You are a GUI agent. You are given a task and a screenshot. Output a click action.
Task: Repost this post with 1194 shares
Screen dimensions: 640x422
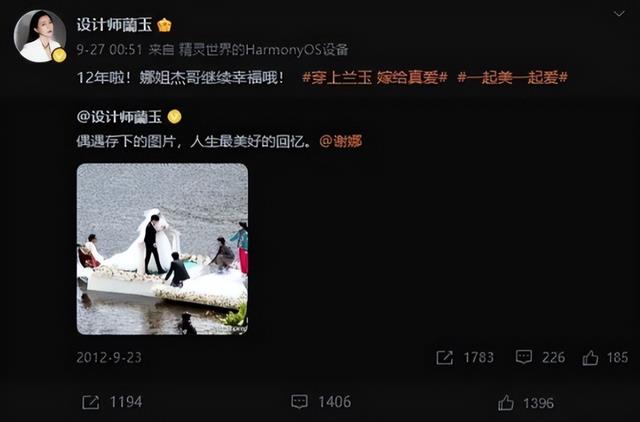(112, 402)
